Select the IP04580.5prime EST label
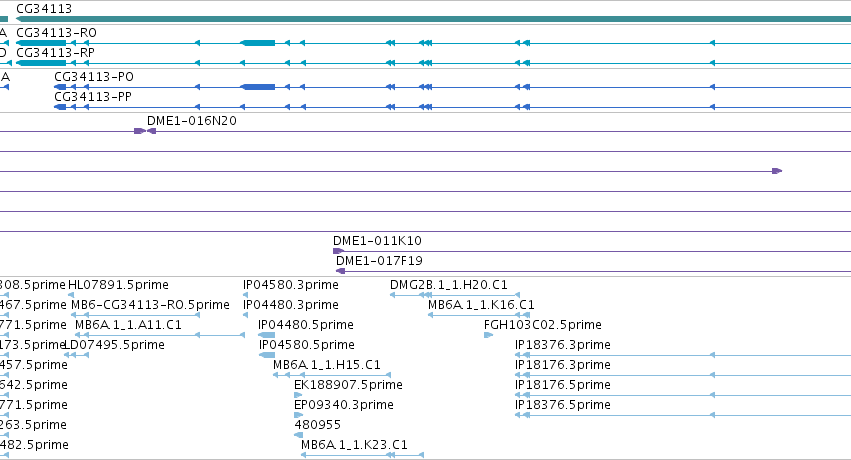The image size is (851, 460). click(307, 344)
